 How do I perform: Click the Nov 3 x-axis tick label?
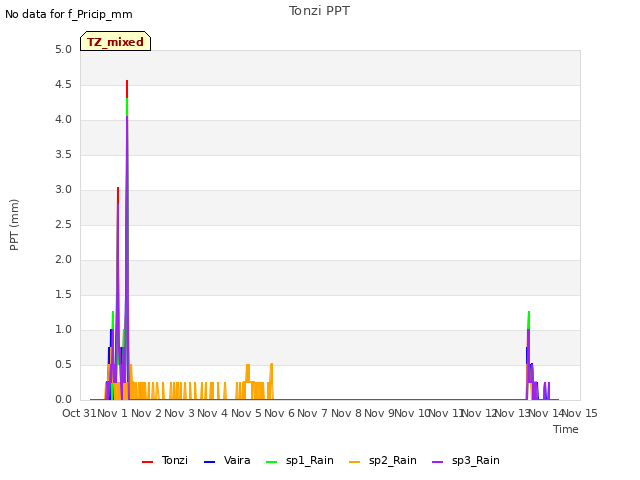(180, 413)
